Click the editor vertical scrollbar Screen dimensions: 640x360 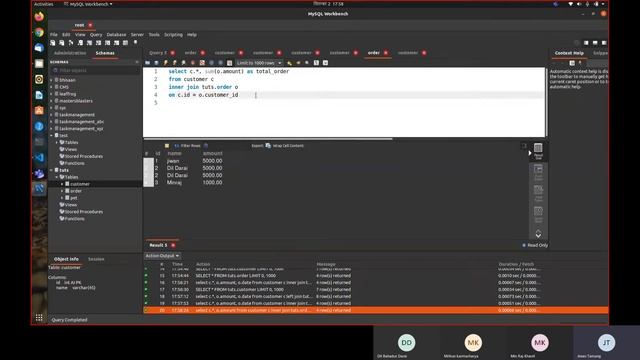[547, 102]
